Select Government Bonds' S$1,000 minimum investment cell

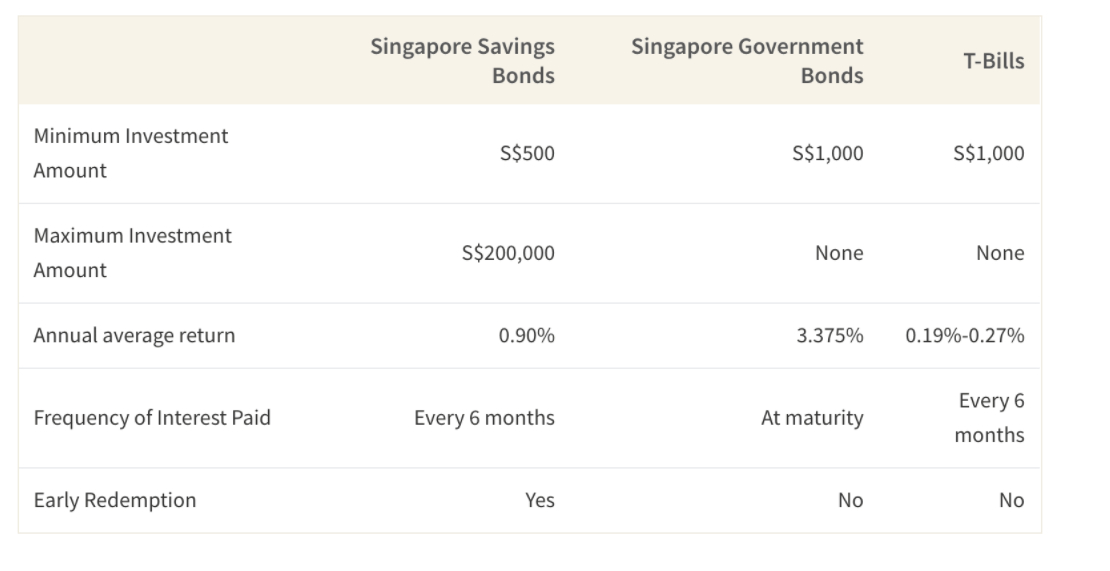pyautogui.click(x=826, y=154)
